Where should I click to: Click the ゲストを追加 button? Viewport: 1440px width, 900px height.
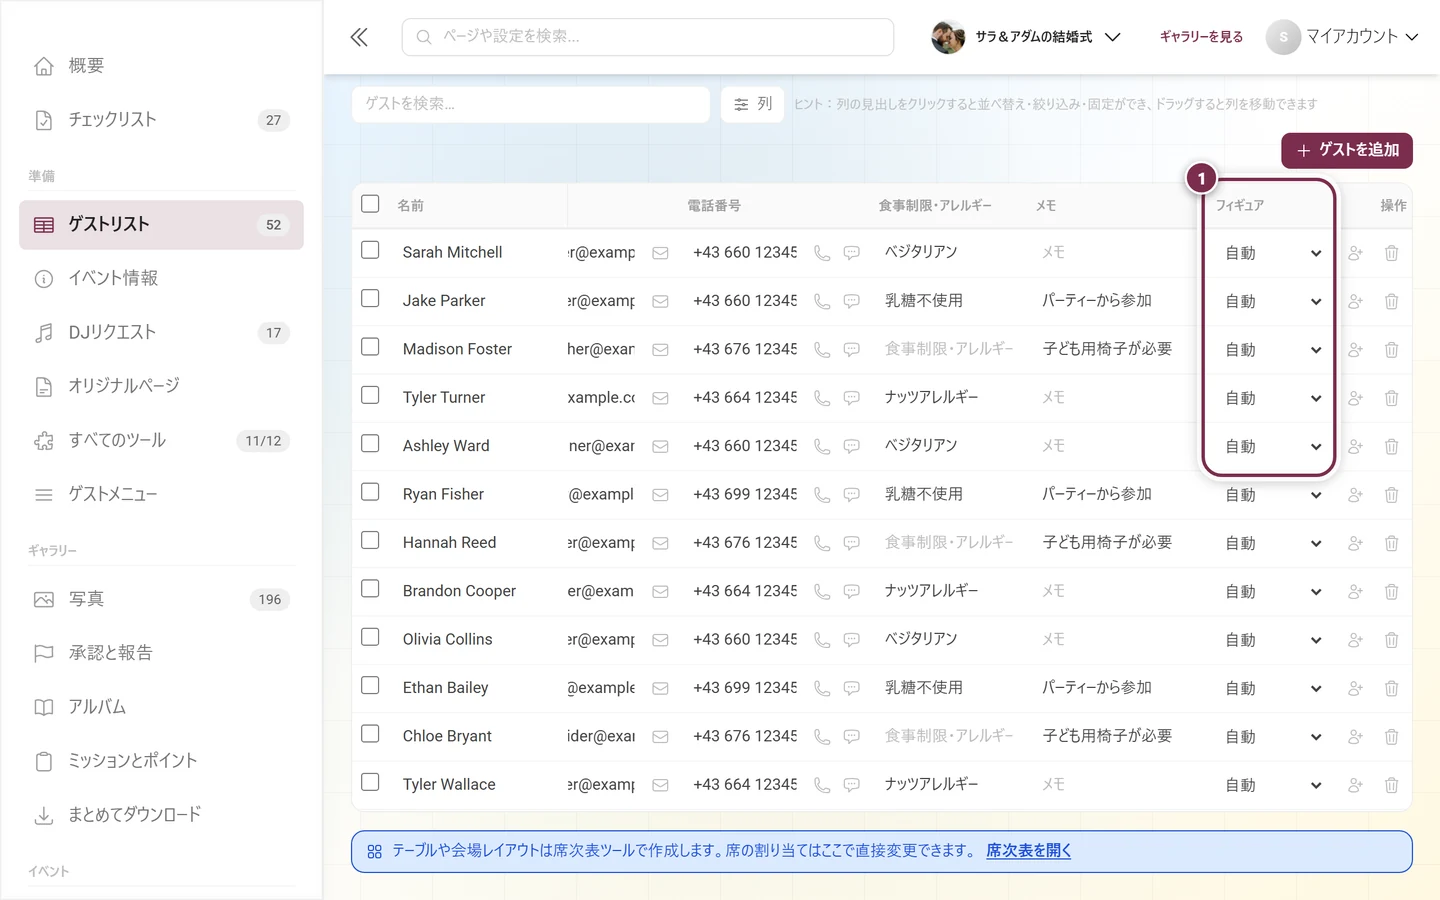[x=1347, y=150]
